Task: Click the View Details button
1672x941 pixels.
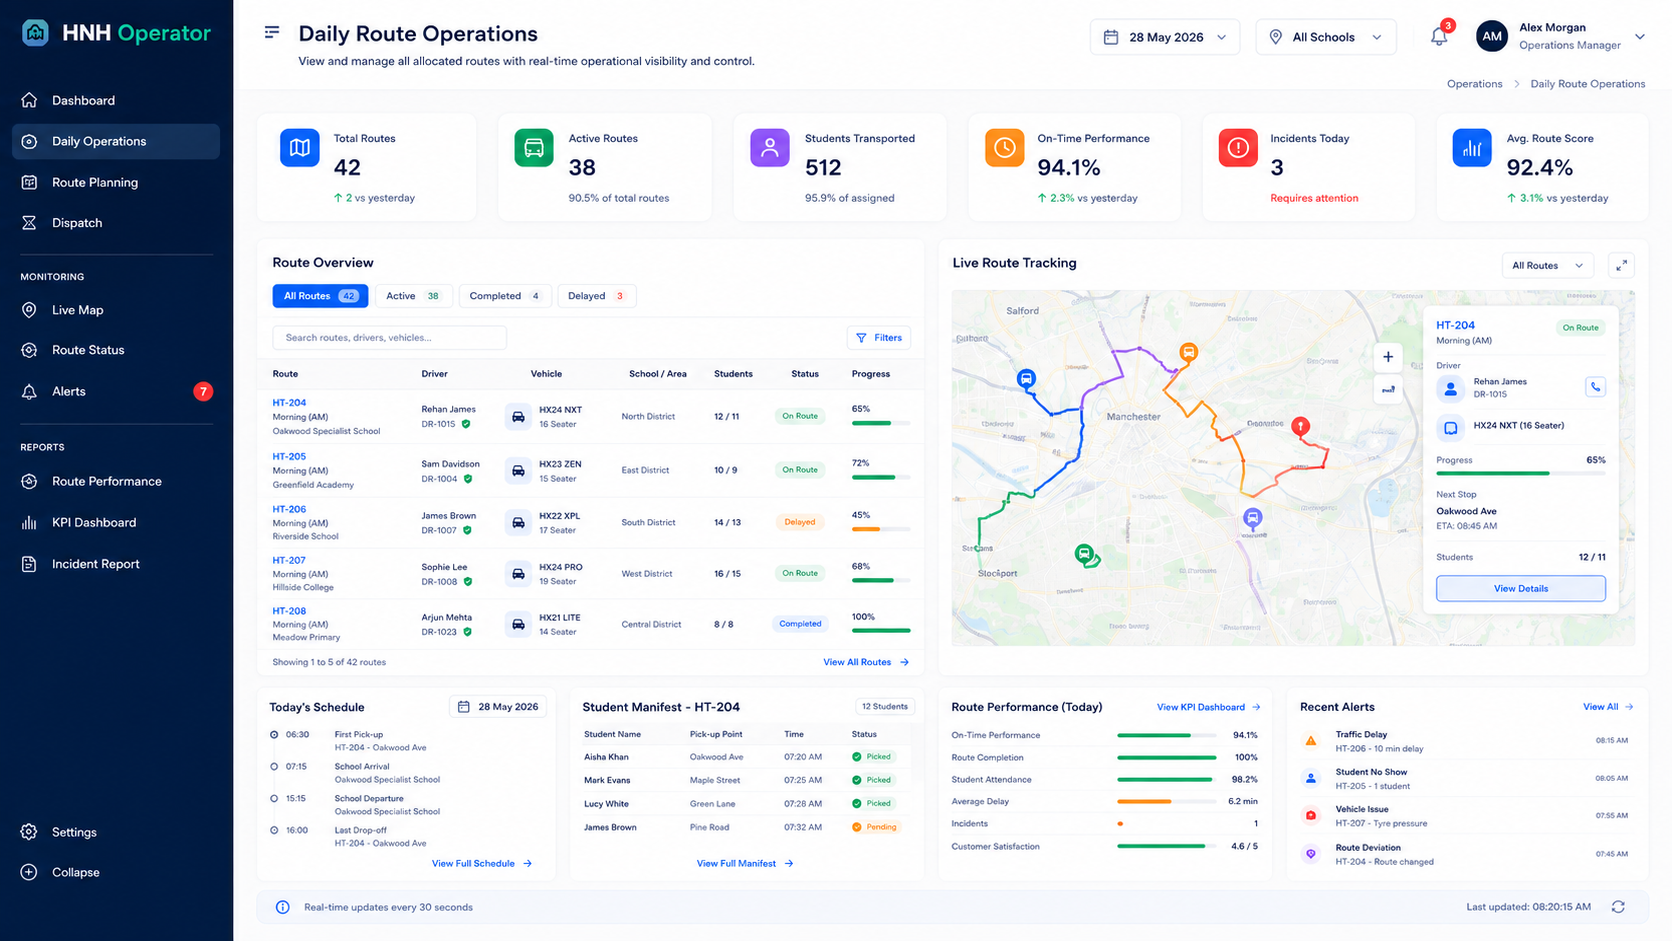Action: coord(1521,588)
